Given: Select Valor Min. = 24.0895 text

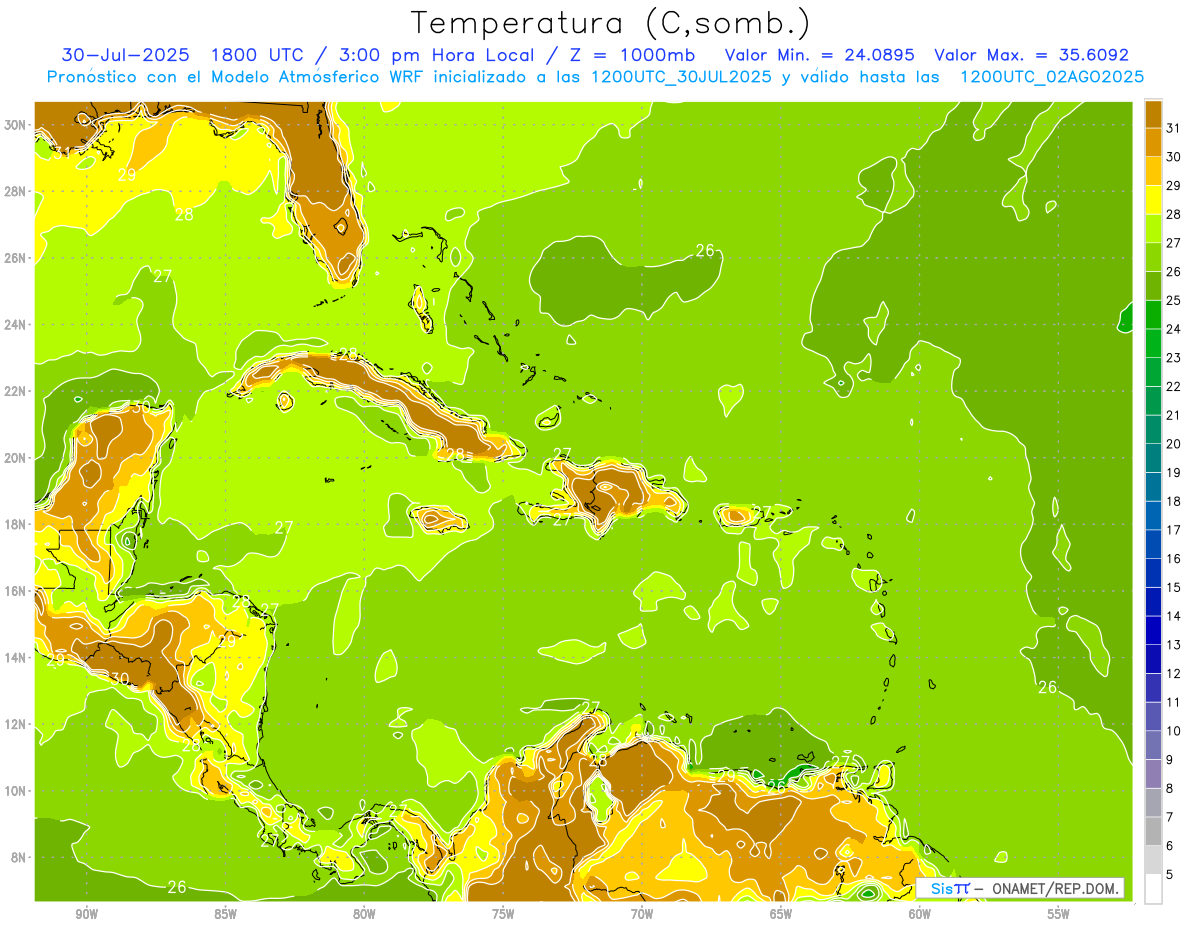Looking at the screenshot, I should 819,55.
